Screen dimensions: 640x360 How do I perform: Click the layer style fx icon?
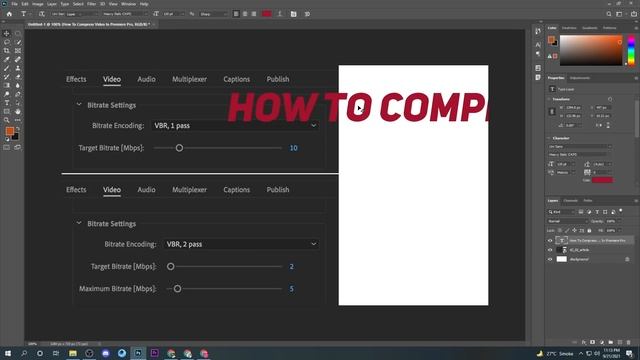[x=584, y=342]
